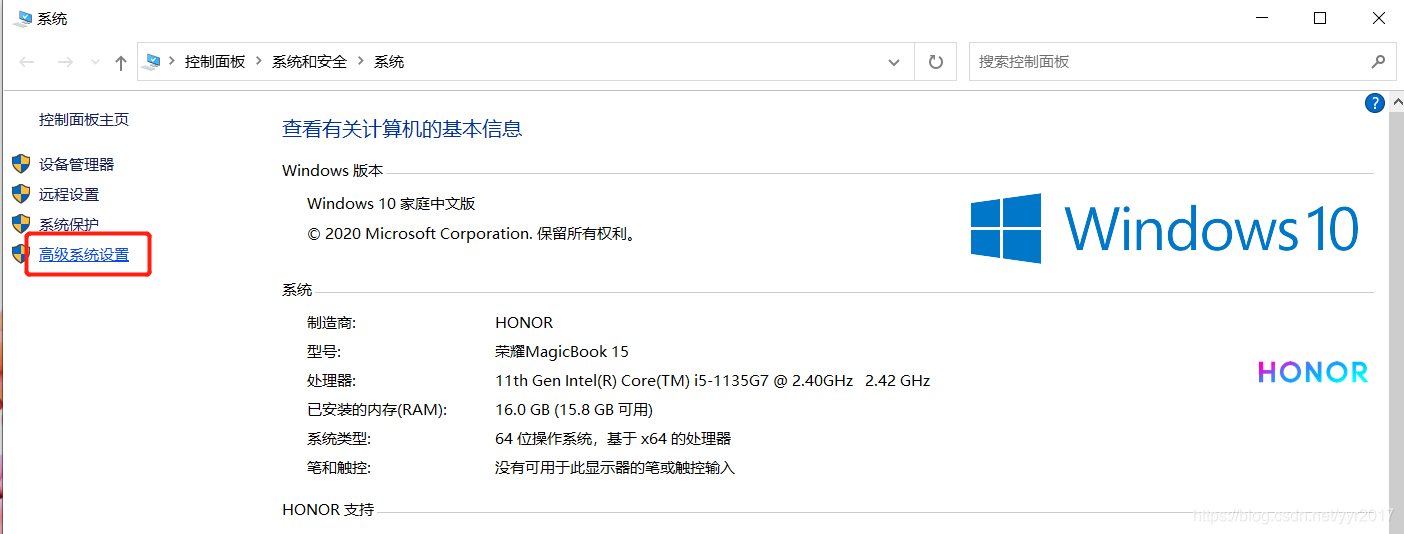
Task: Click the computer icon in address bar
Action: (x=153, y=62)
